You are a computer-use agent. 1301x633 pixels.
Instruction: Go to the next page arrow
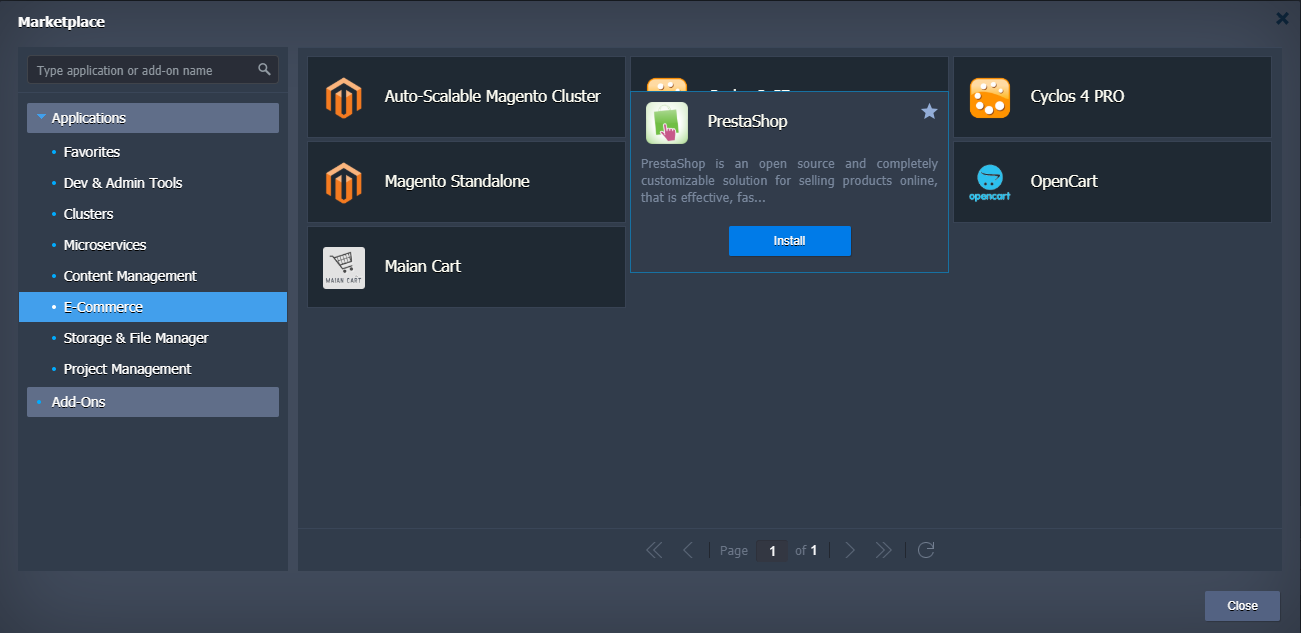click(x=850, y=550)
